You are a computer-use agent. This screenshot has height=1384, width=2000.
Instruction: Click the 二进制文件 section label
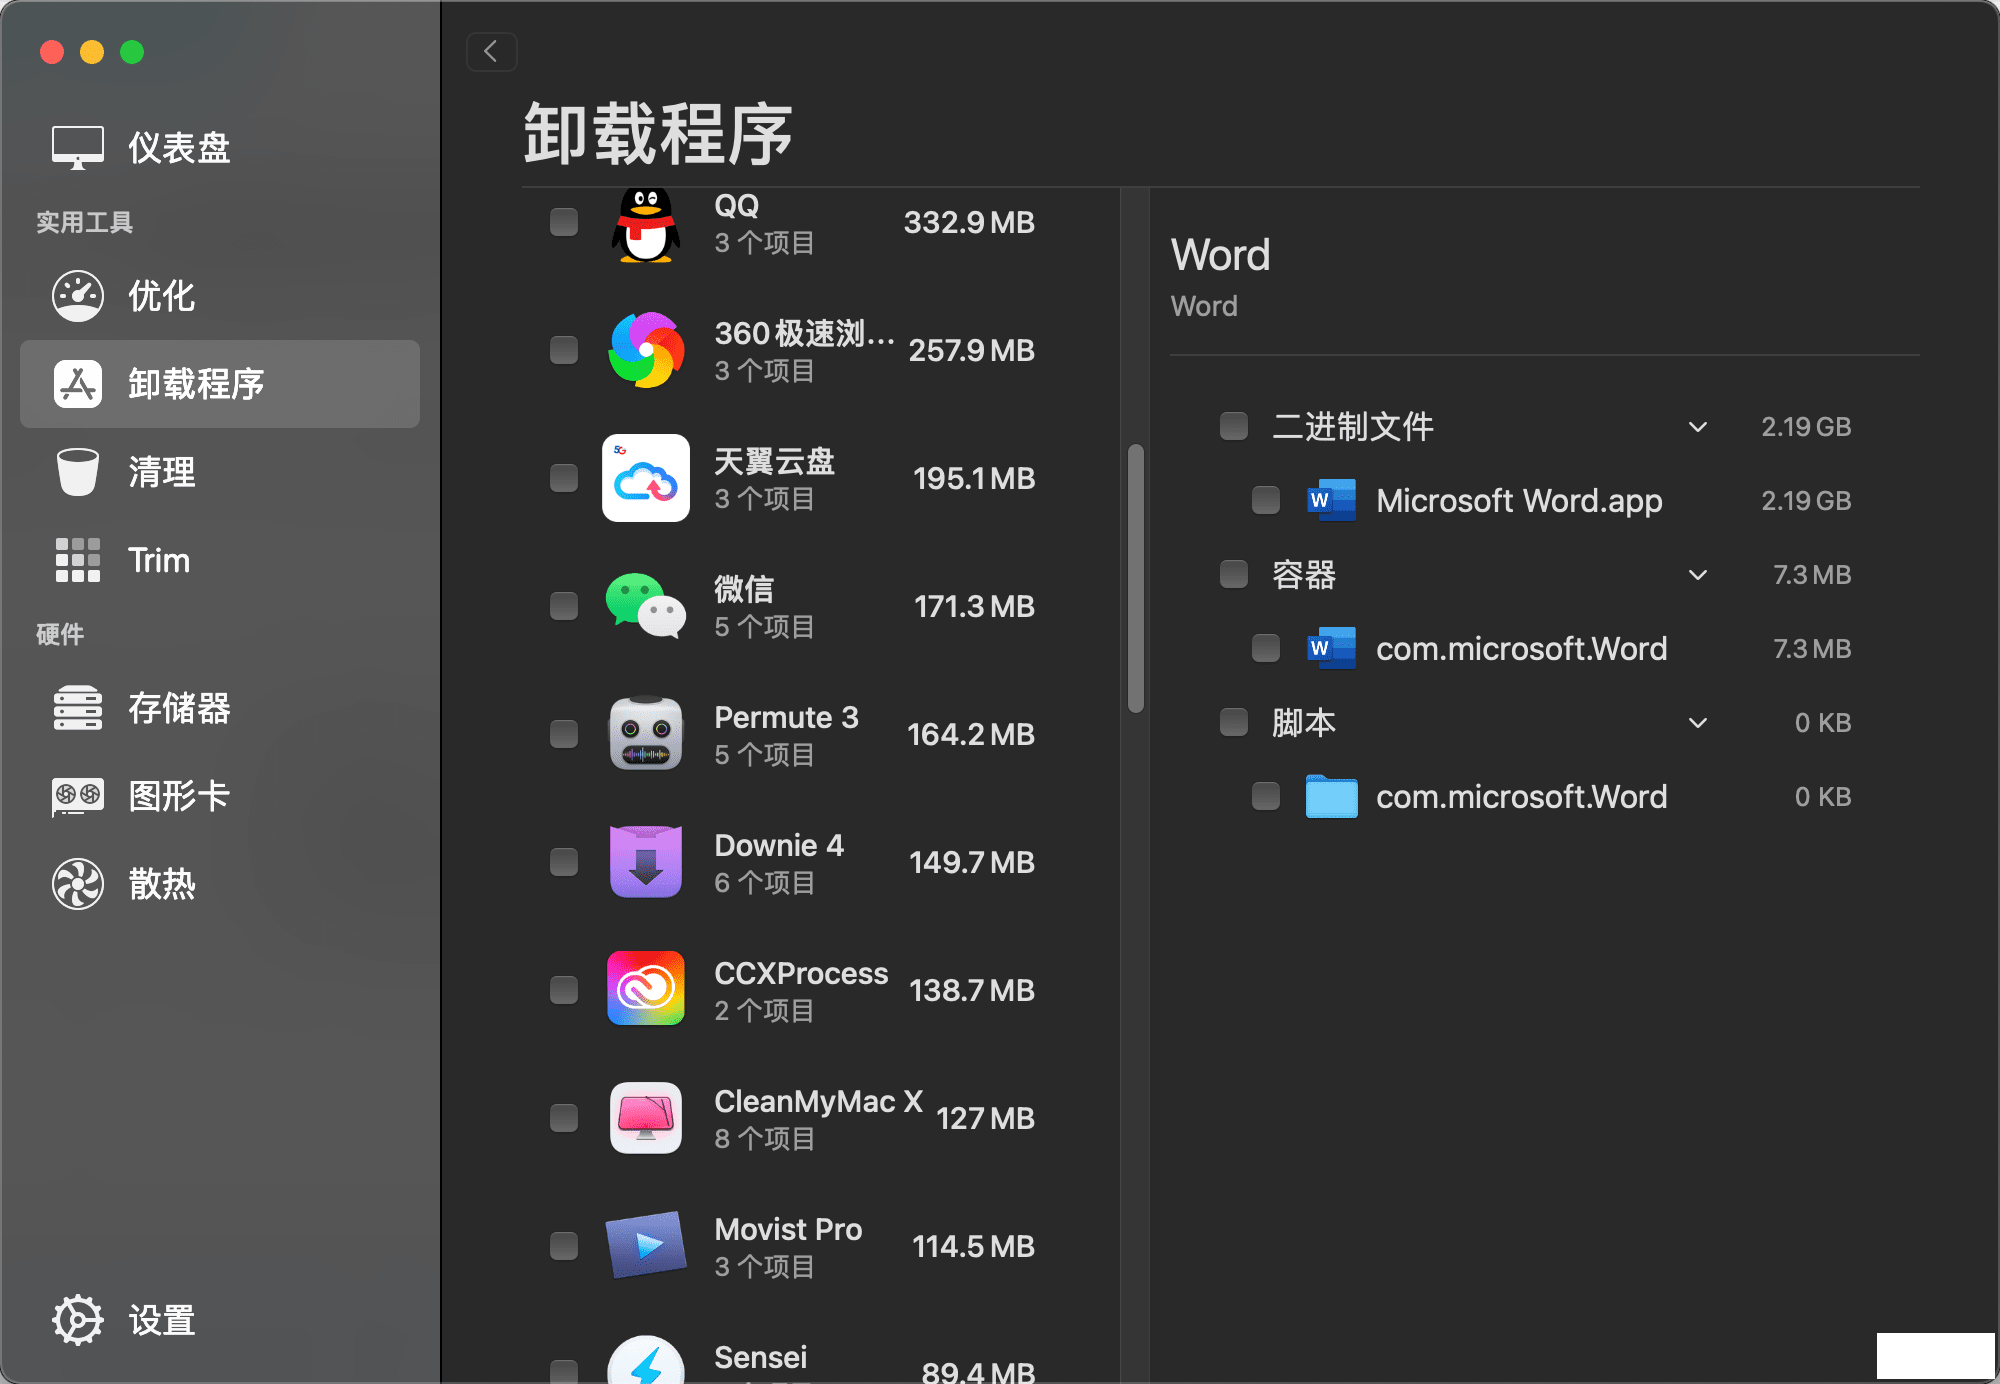[x=1352, y=426]
